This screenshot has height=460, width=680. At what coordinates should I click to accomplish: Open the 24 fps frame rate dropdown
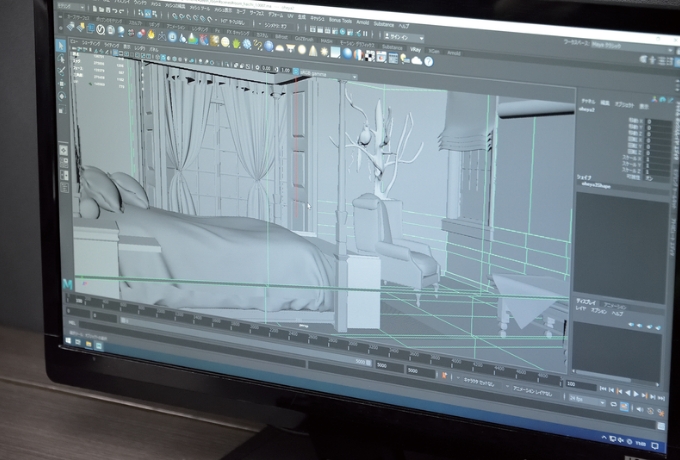click(x=587, y=400)
